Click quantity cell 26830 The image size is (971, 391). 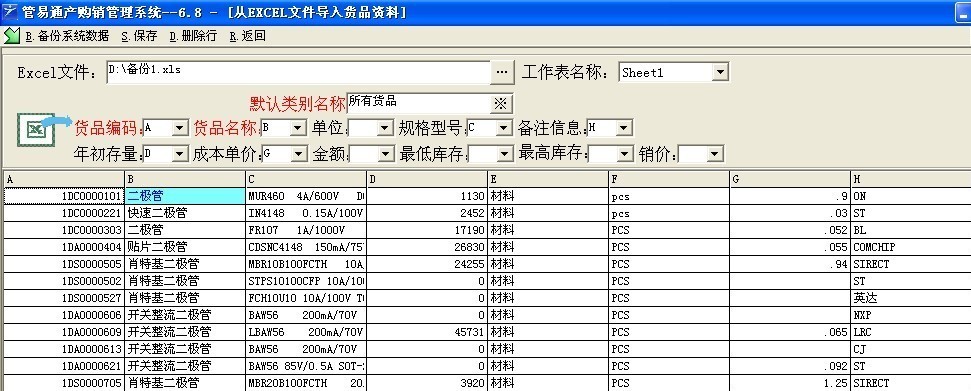click(x=427, y=247)
